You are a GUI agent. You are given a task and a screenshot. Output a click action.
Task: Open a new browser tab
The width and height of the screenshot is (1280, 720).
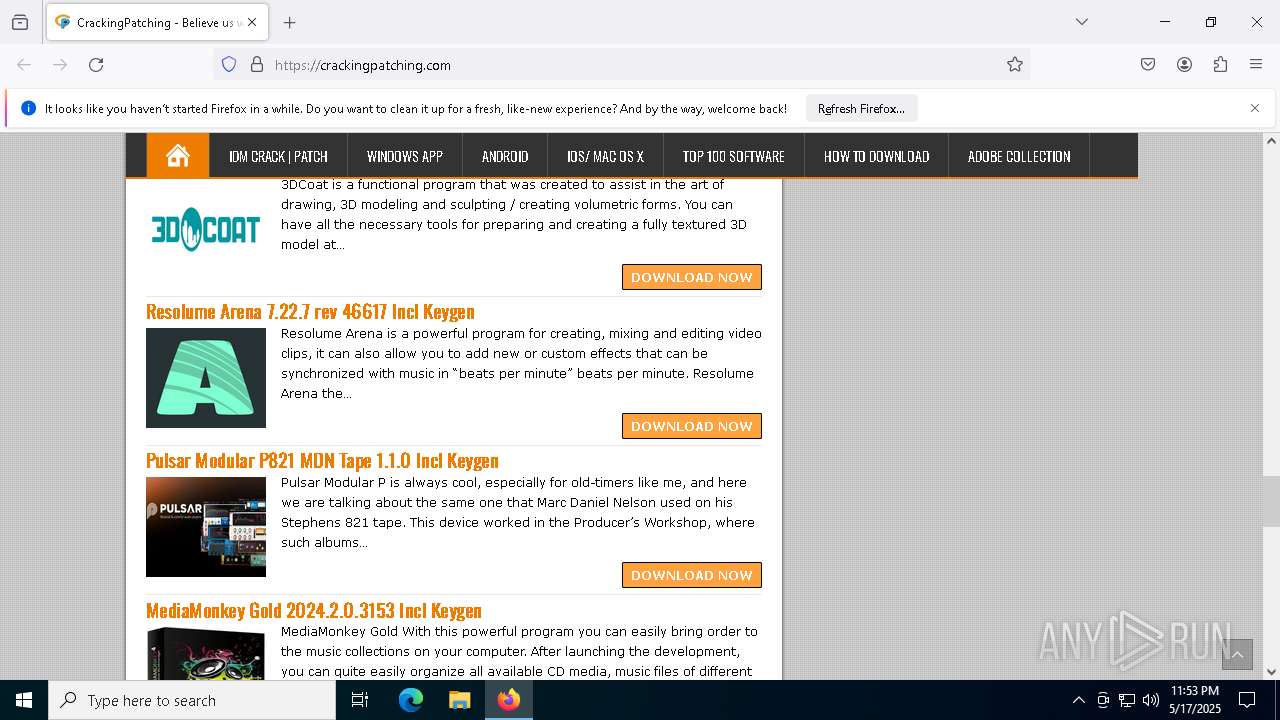pos(290,22)
